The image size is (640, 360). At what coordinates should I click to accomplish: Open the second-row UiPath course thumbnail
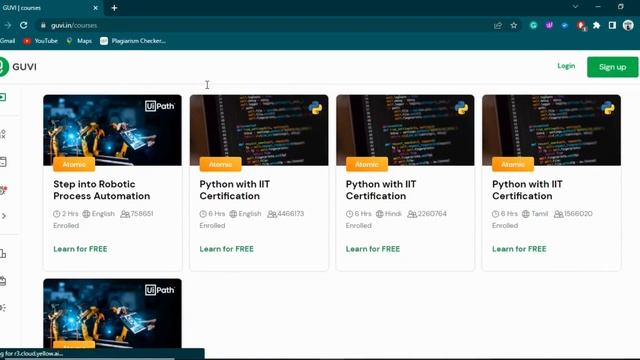tap(112, 313)
